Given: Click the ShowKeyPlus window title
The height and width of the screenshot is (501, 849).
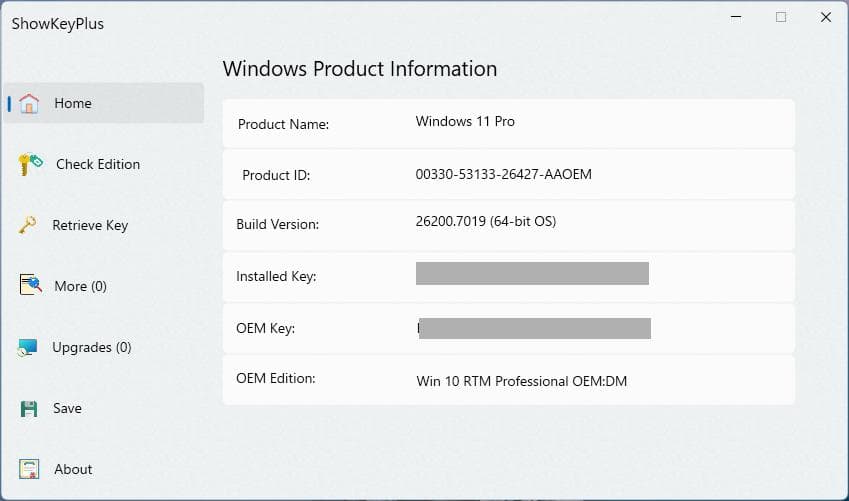Looking at the screenshot, I should coord(57,24).
